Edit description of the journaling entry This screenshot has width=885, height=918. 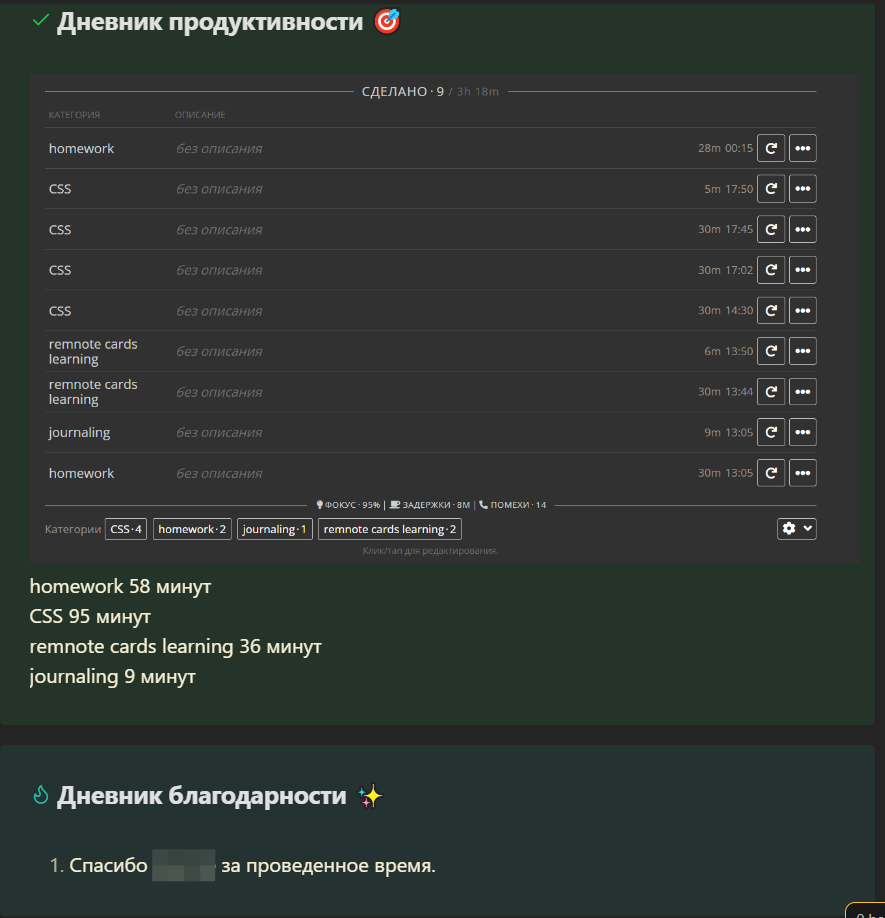pyautogui.click(x=219, y=433)
